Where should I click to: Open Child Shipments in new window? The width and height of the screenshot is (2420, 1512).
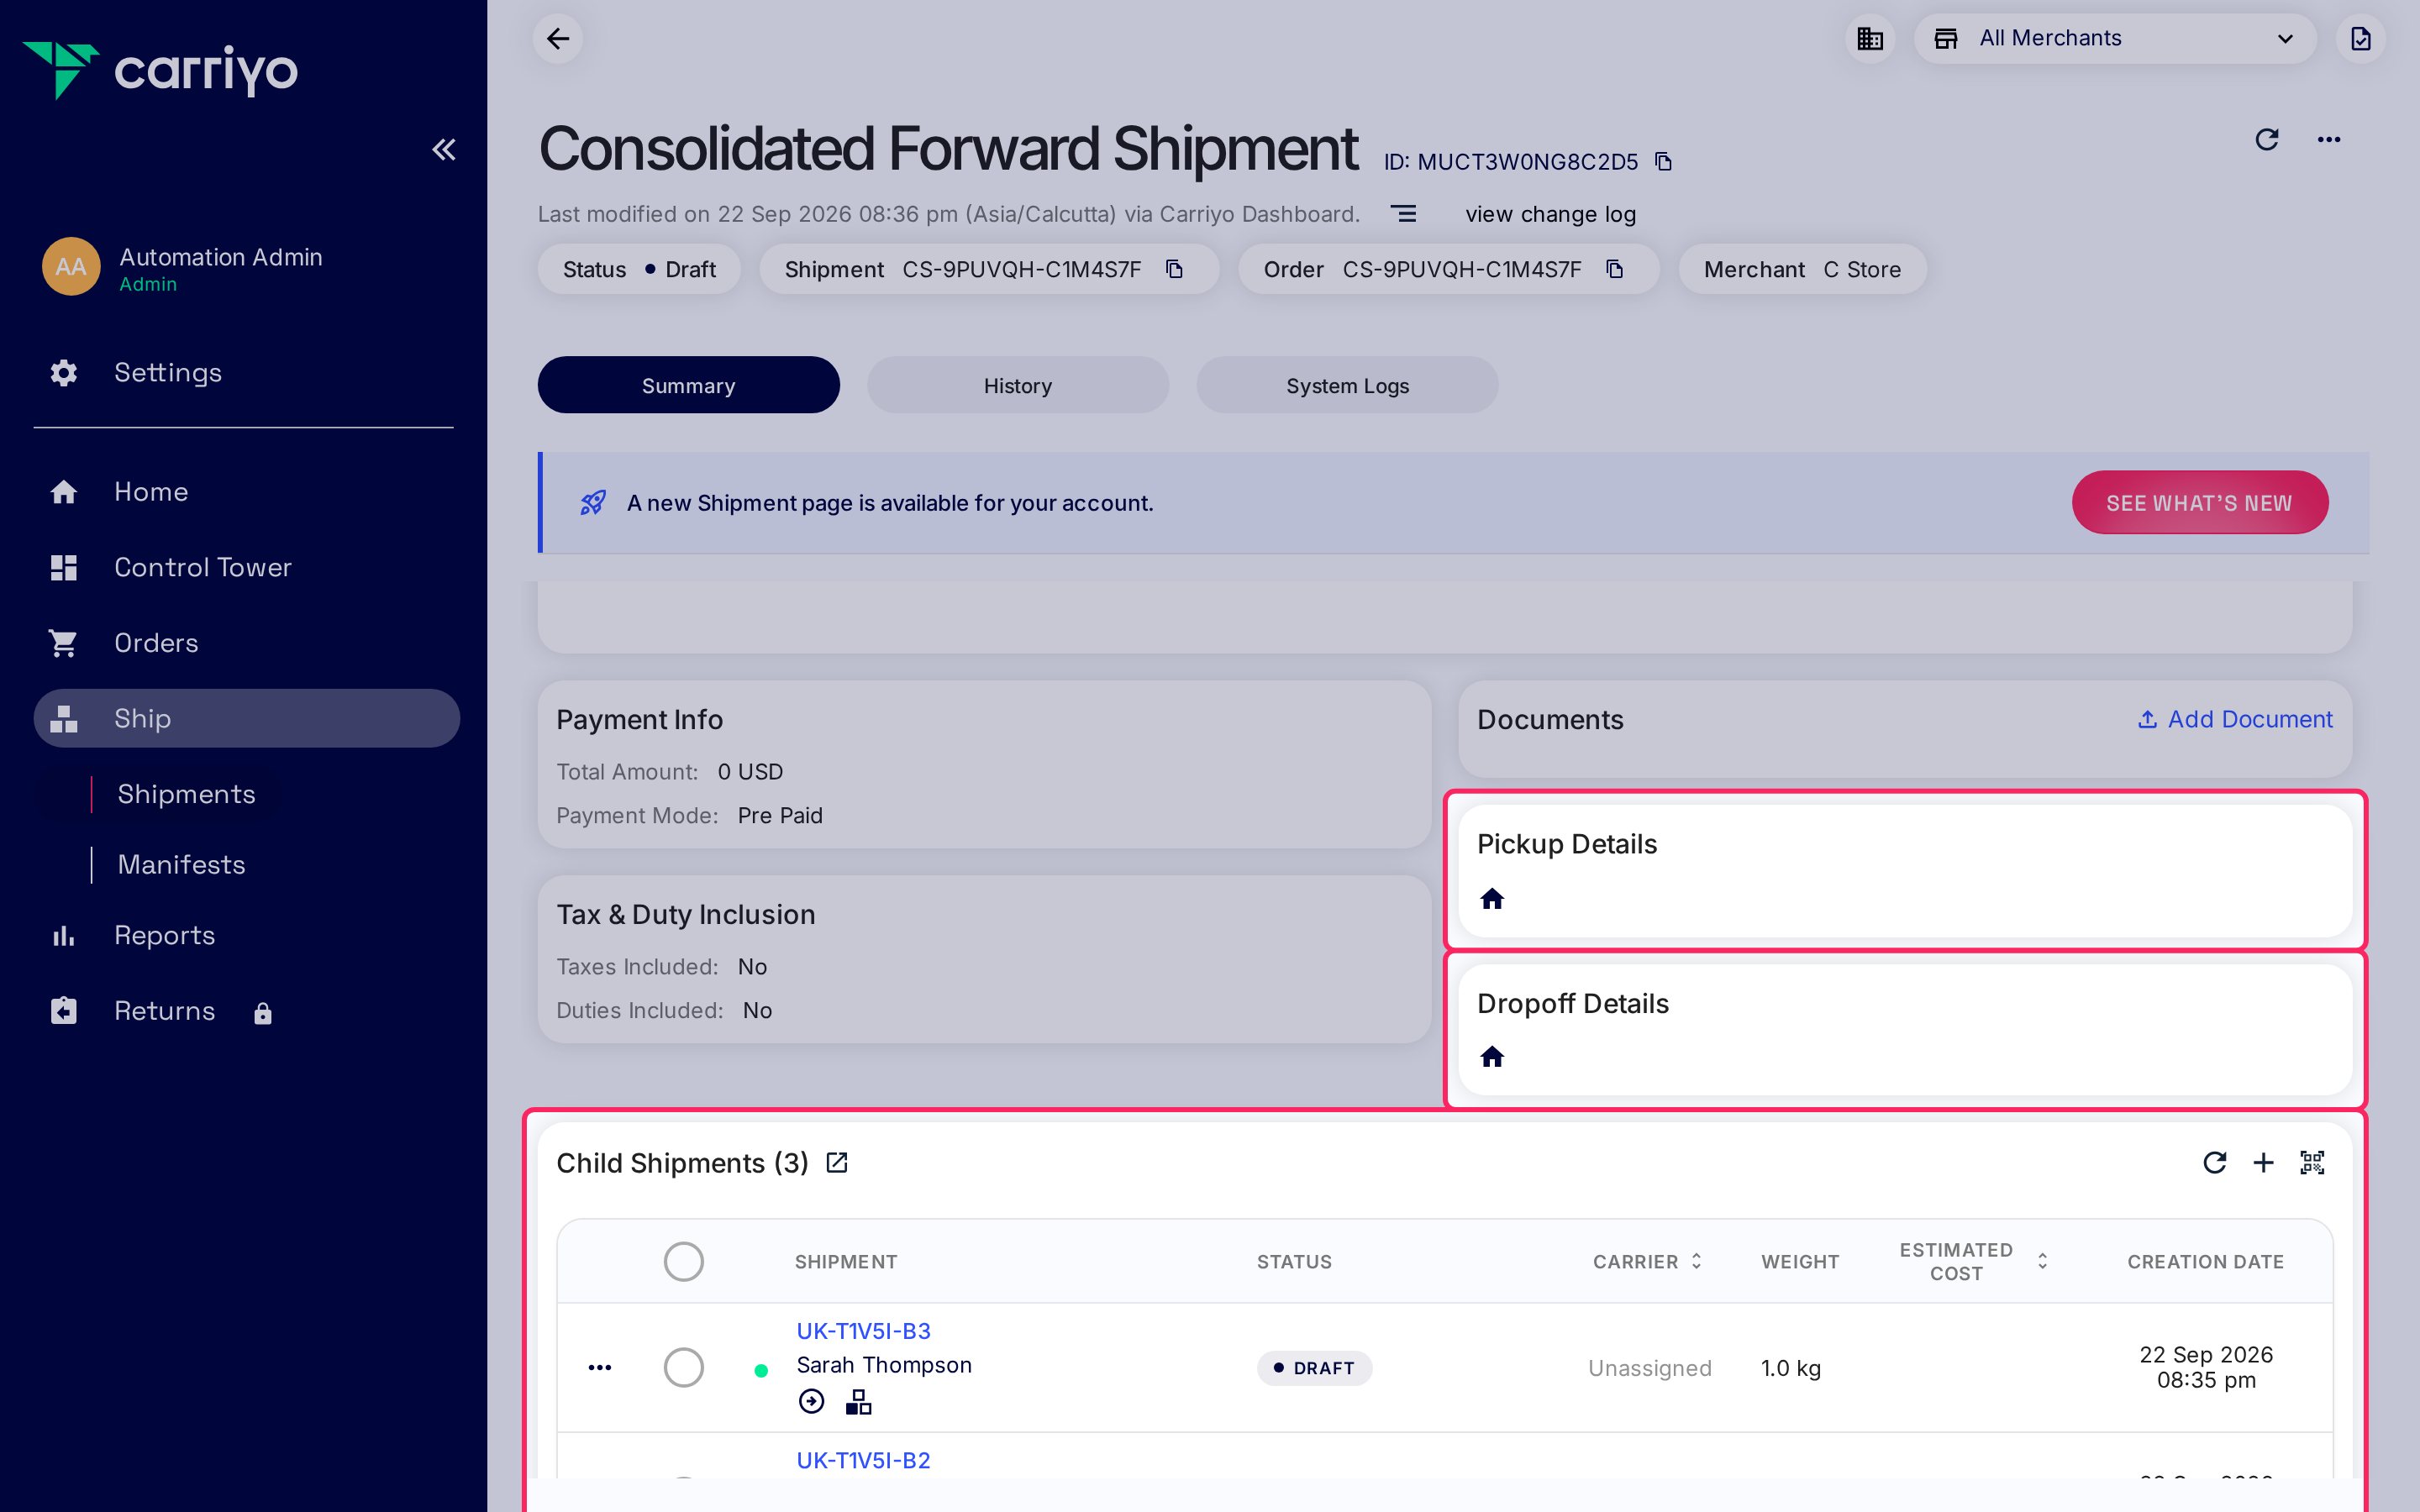pyautogui.click(x=837, y=1162)
